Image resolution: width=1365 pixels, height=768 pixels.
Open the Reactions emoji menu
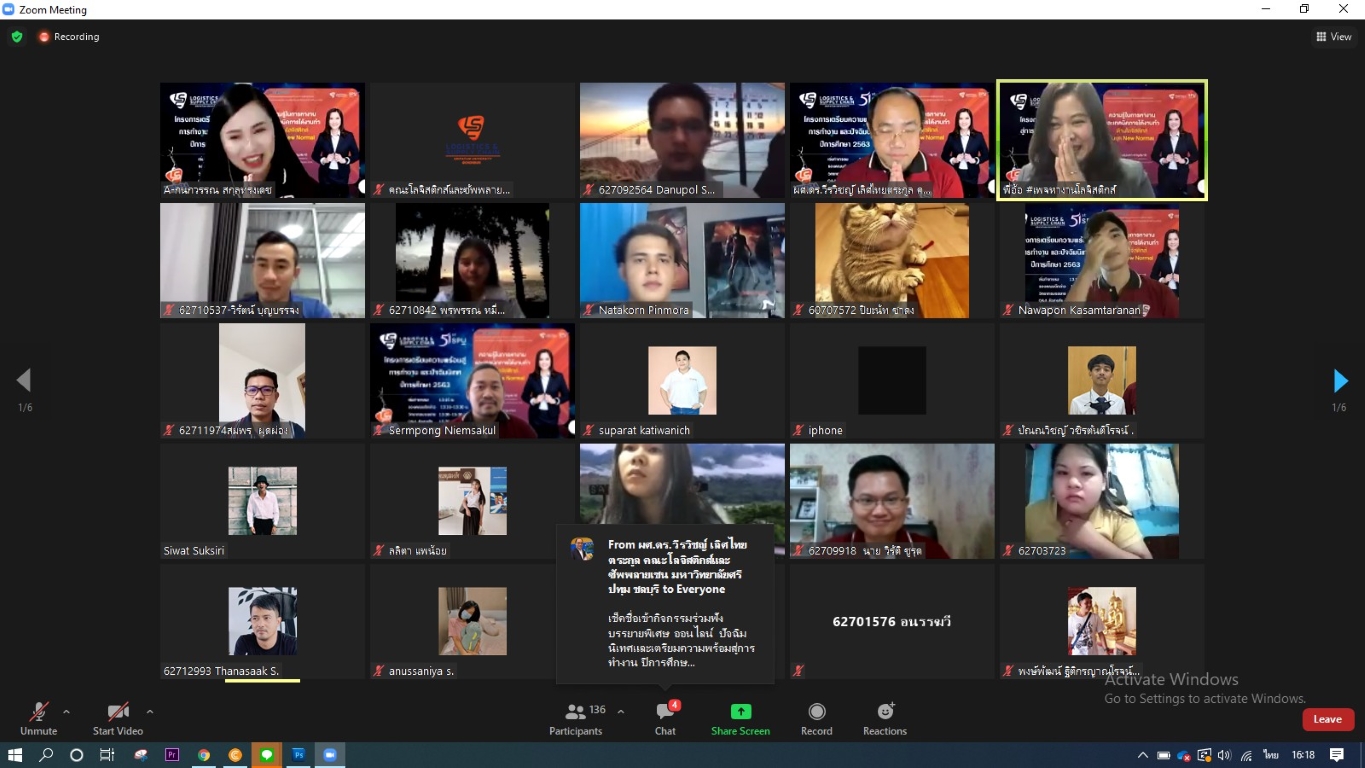click(x=885, y=717)
